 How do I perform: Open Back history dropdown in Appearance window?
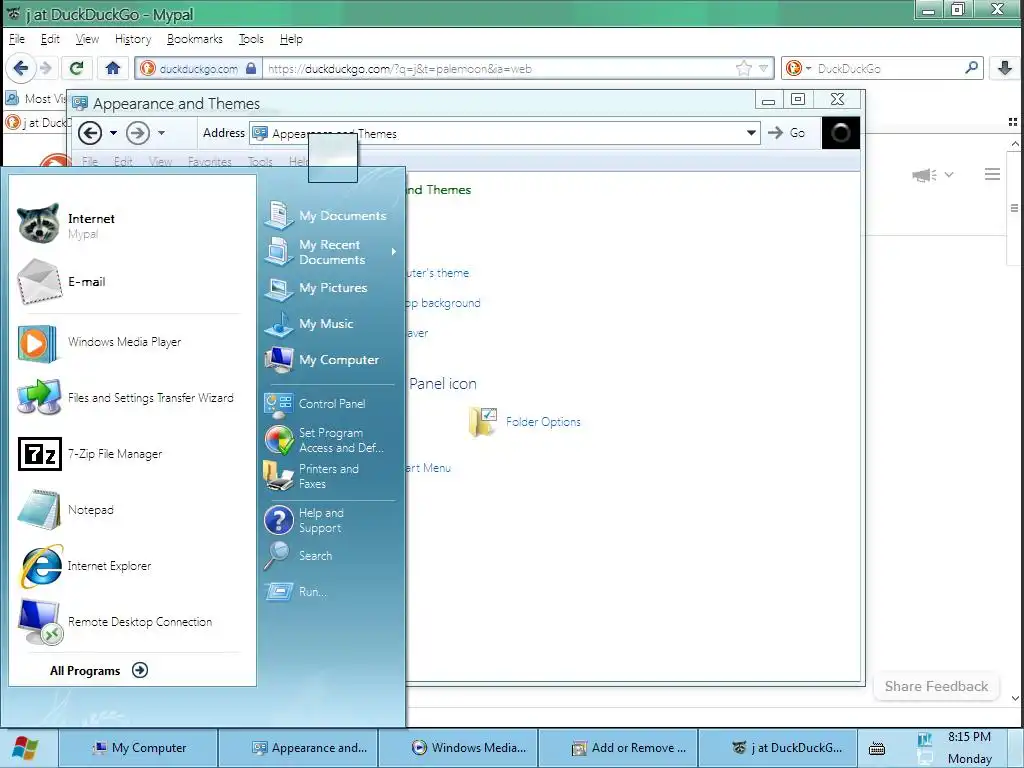(x=113, y=133)
